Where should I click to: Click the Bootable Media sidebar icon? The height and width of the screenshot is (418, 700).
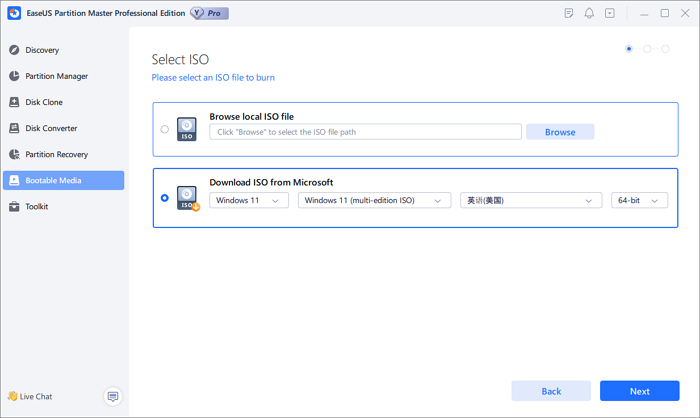point(14,180)
